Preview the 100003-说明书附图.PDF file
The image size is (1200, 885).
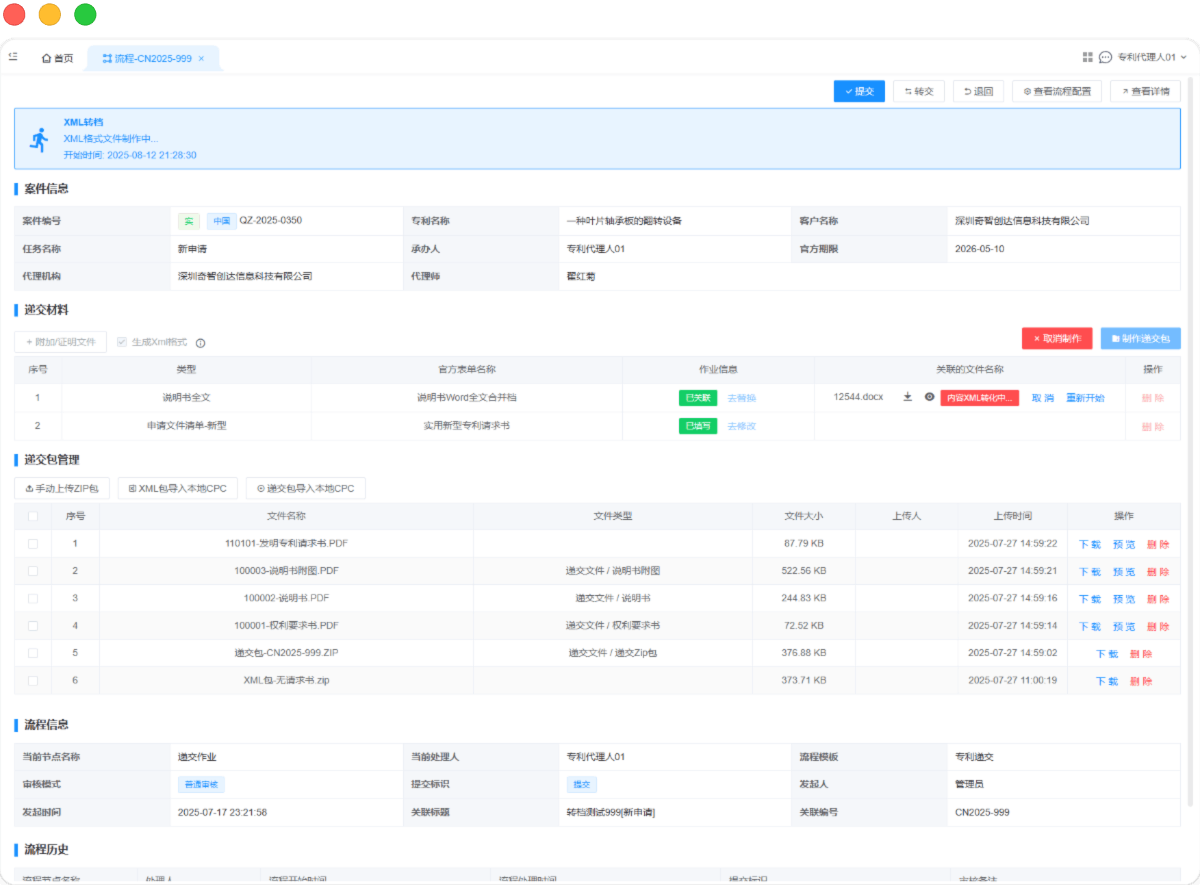(x=1124, y=572)
